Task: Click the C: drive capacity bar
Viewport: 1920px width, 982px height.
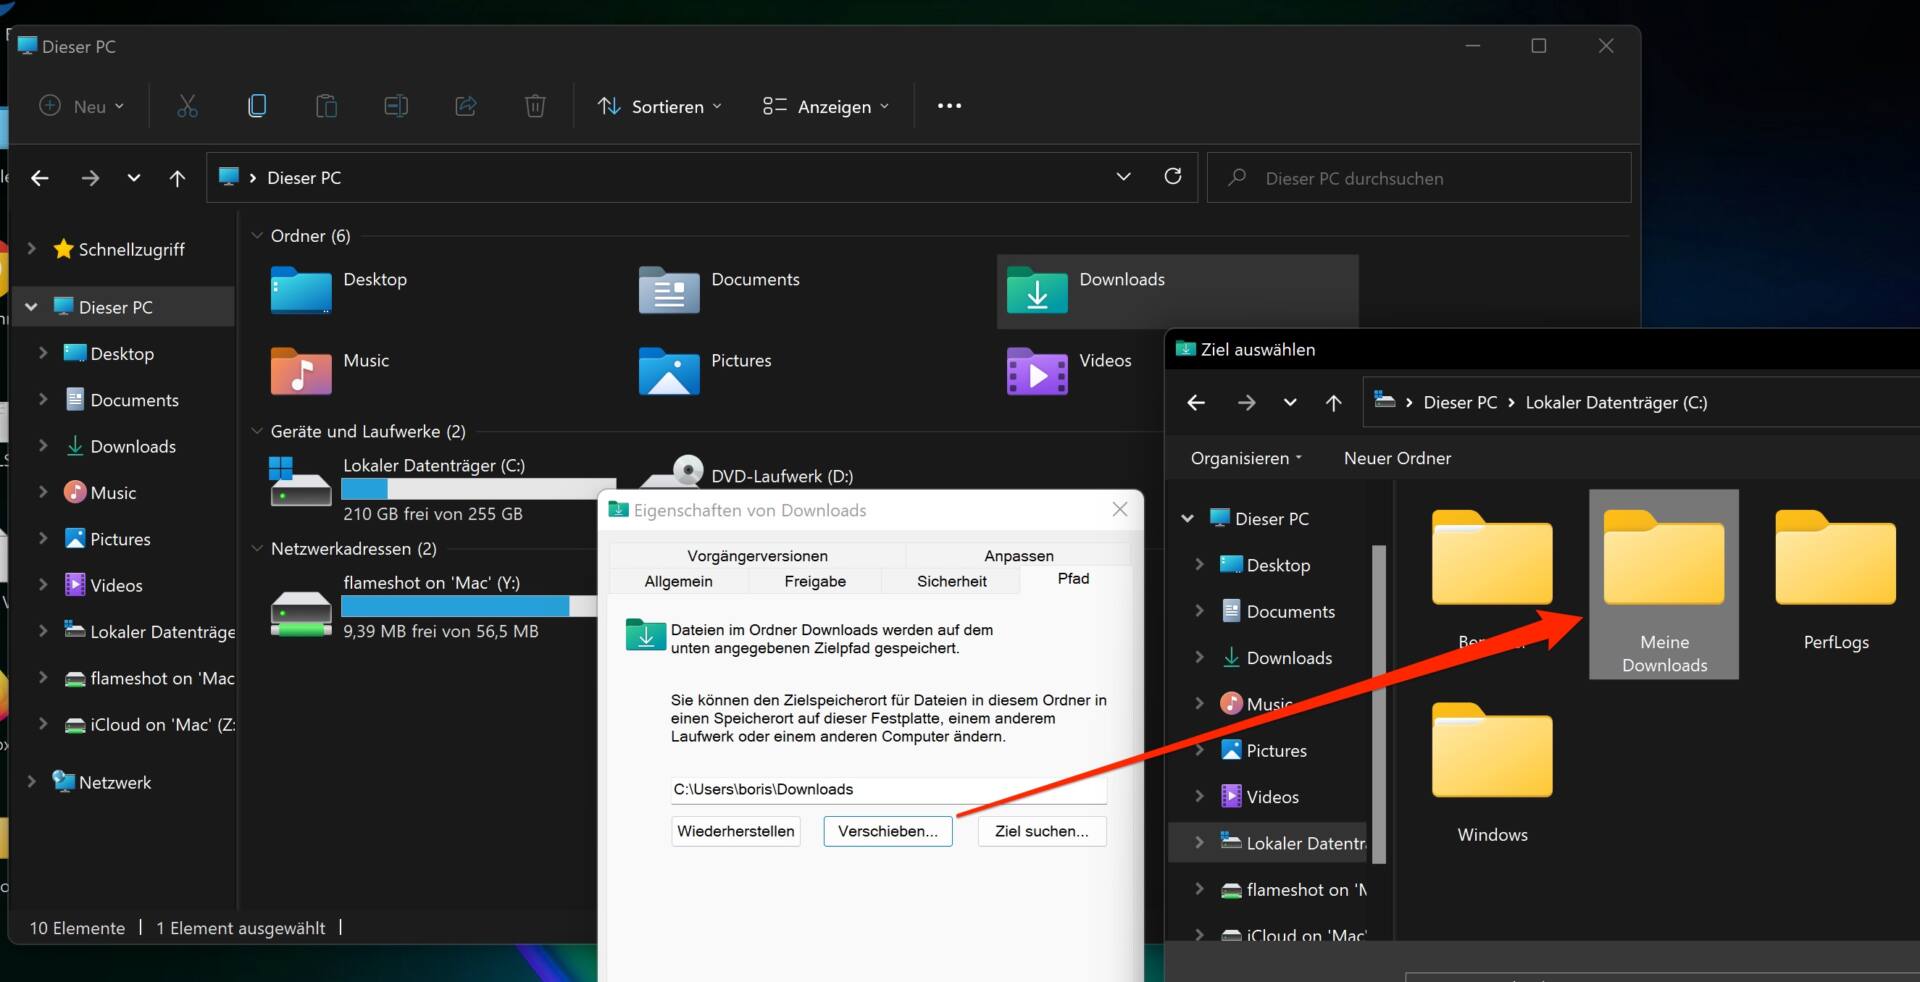Action: coord(470,489)
